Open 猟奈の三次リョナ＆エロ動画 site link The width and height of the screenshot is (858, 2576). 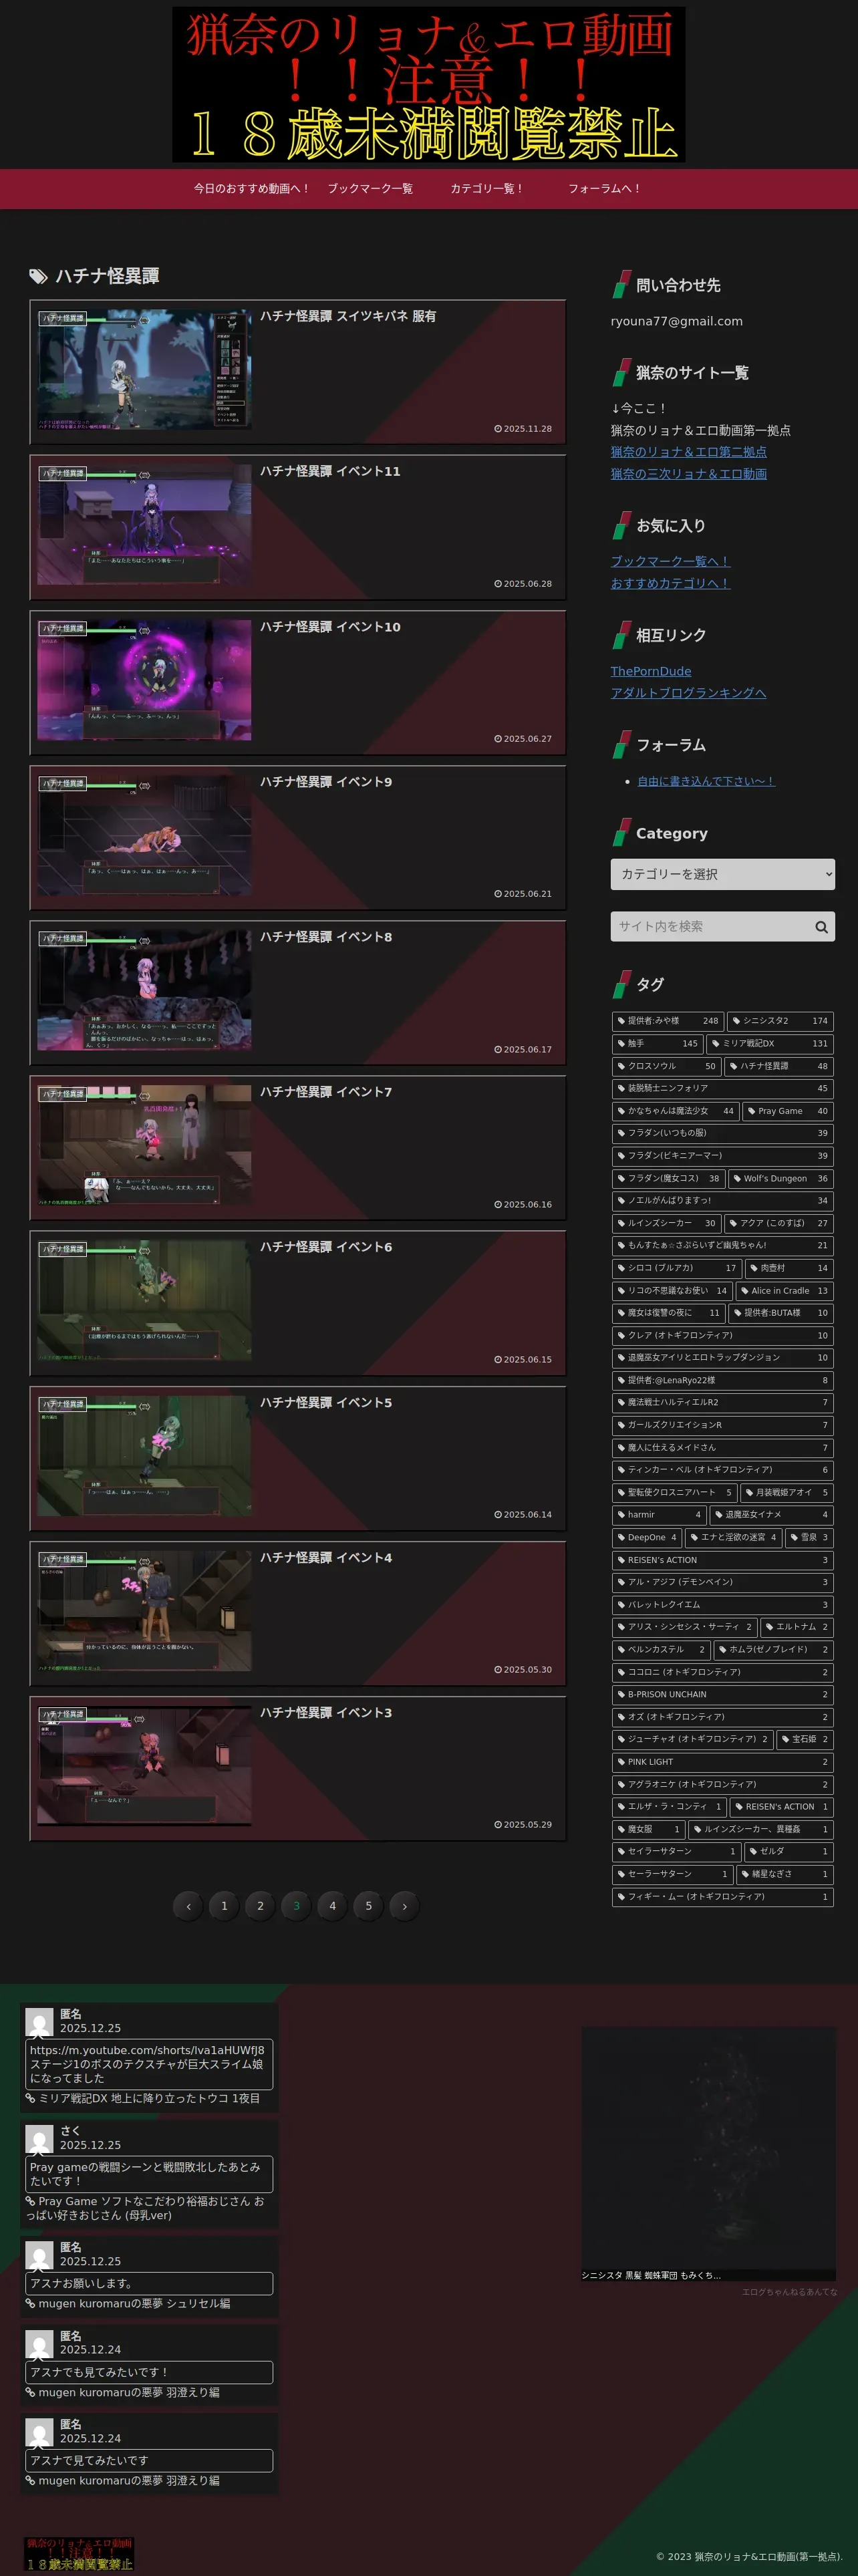click(x=688, y=474)
